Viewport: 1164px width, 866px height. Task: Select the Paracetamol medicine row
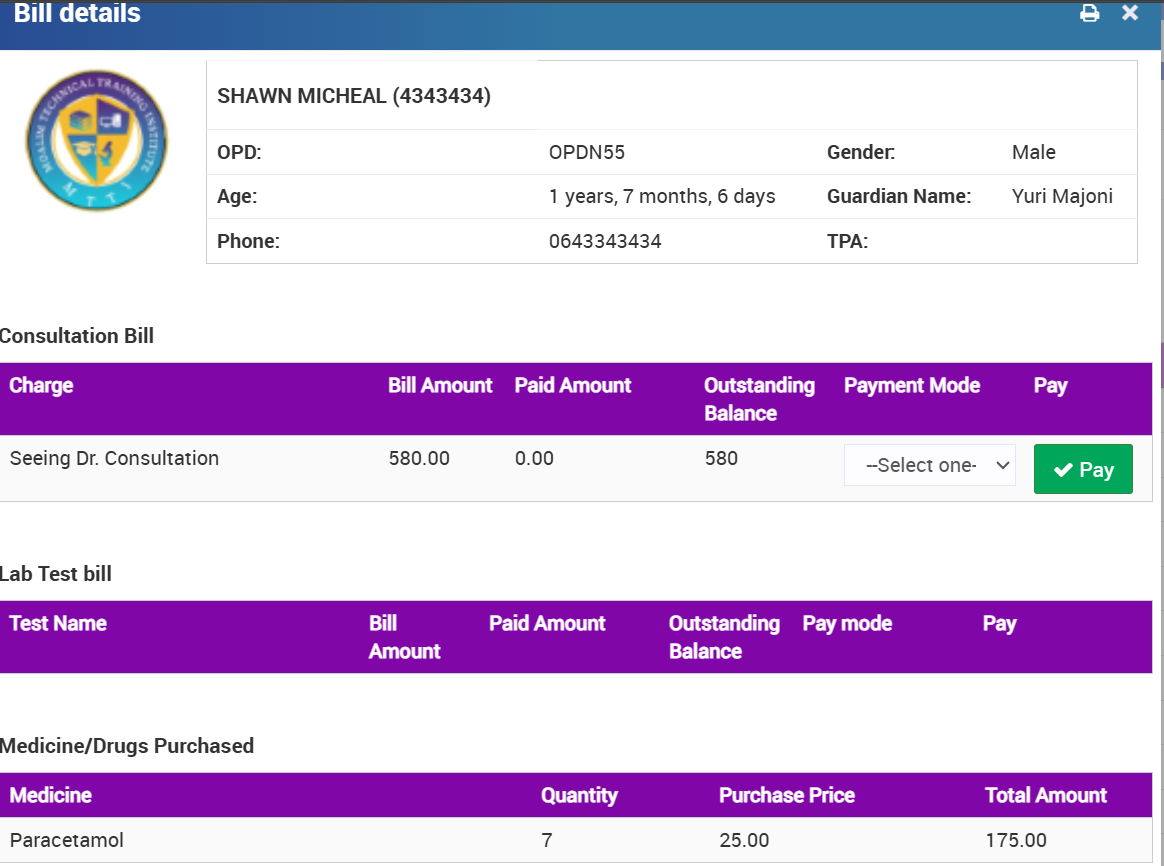(x=67, y=840)
